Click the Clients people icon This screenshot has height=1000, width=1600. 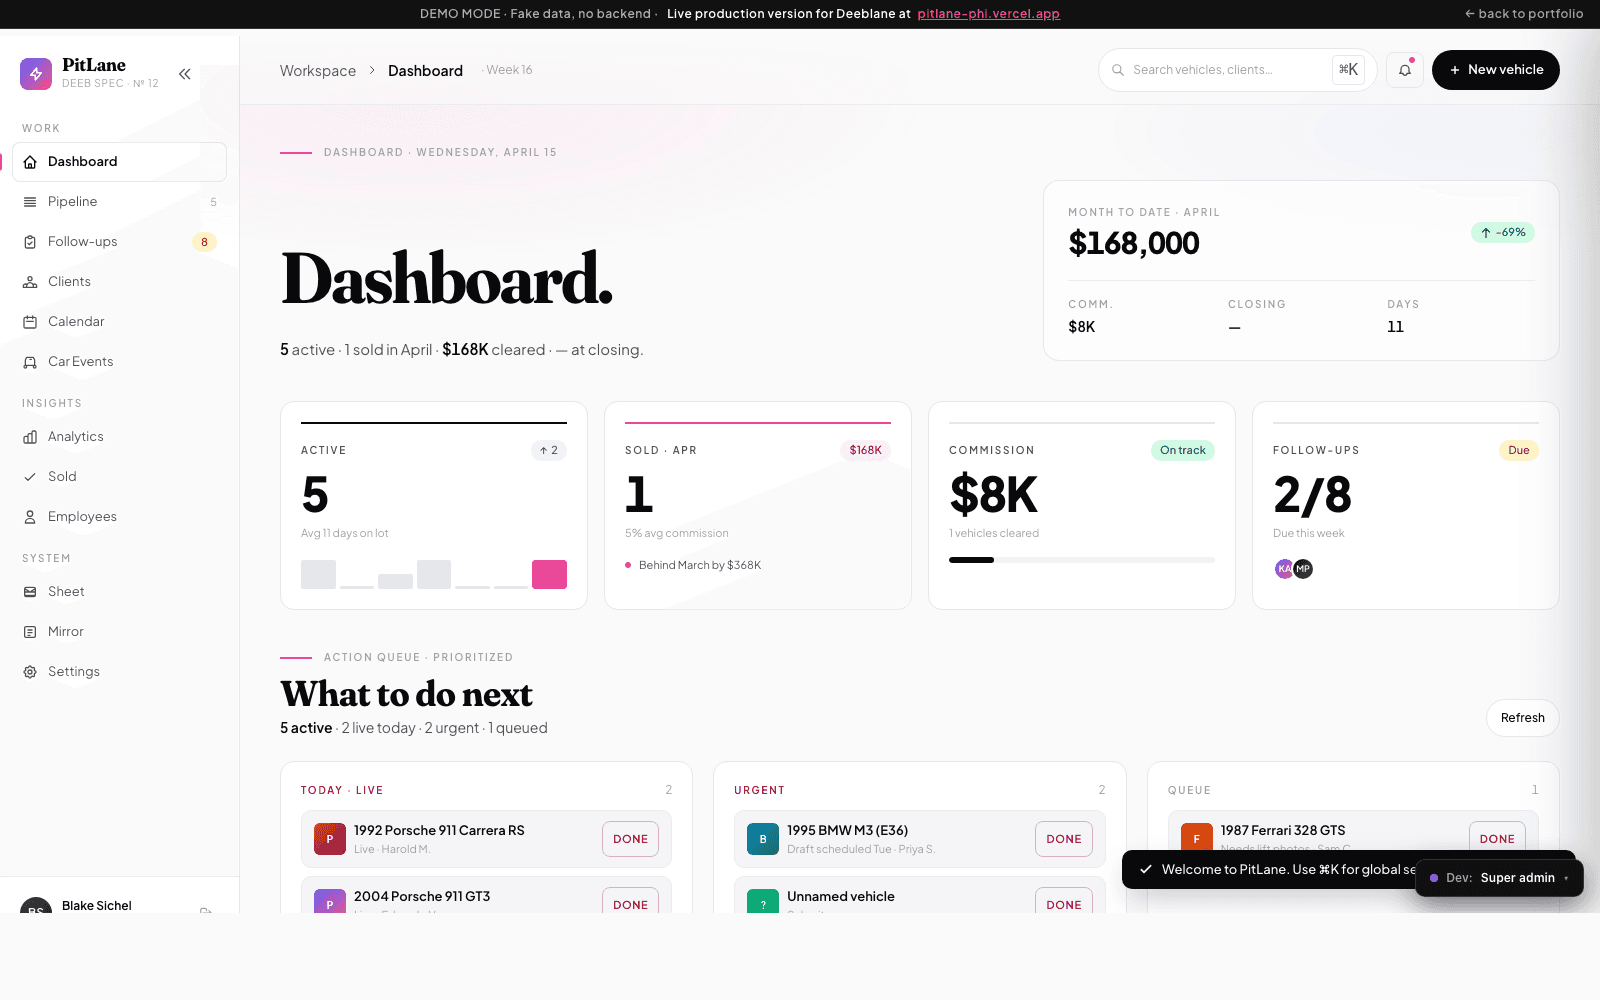click(x=30, y=282)
